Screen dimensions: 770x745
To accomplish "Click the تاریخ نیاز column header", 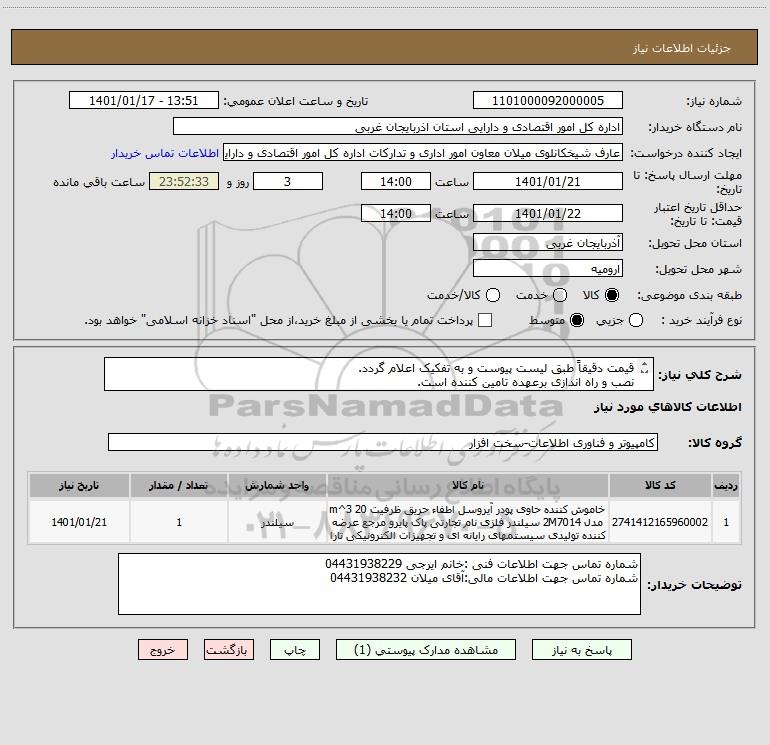I will tap(79, 485).
